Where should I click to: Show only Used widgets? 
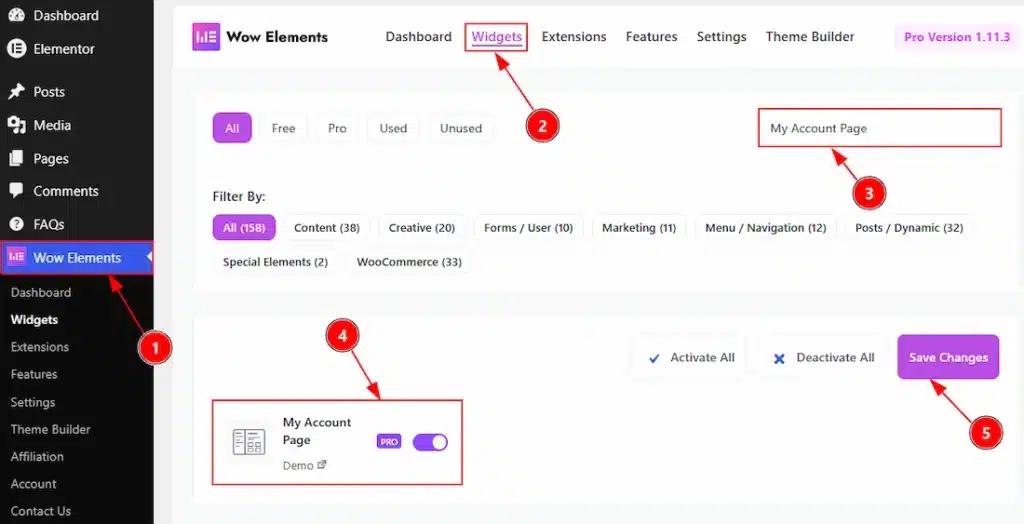[x=393, y=128]
